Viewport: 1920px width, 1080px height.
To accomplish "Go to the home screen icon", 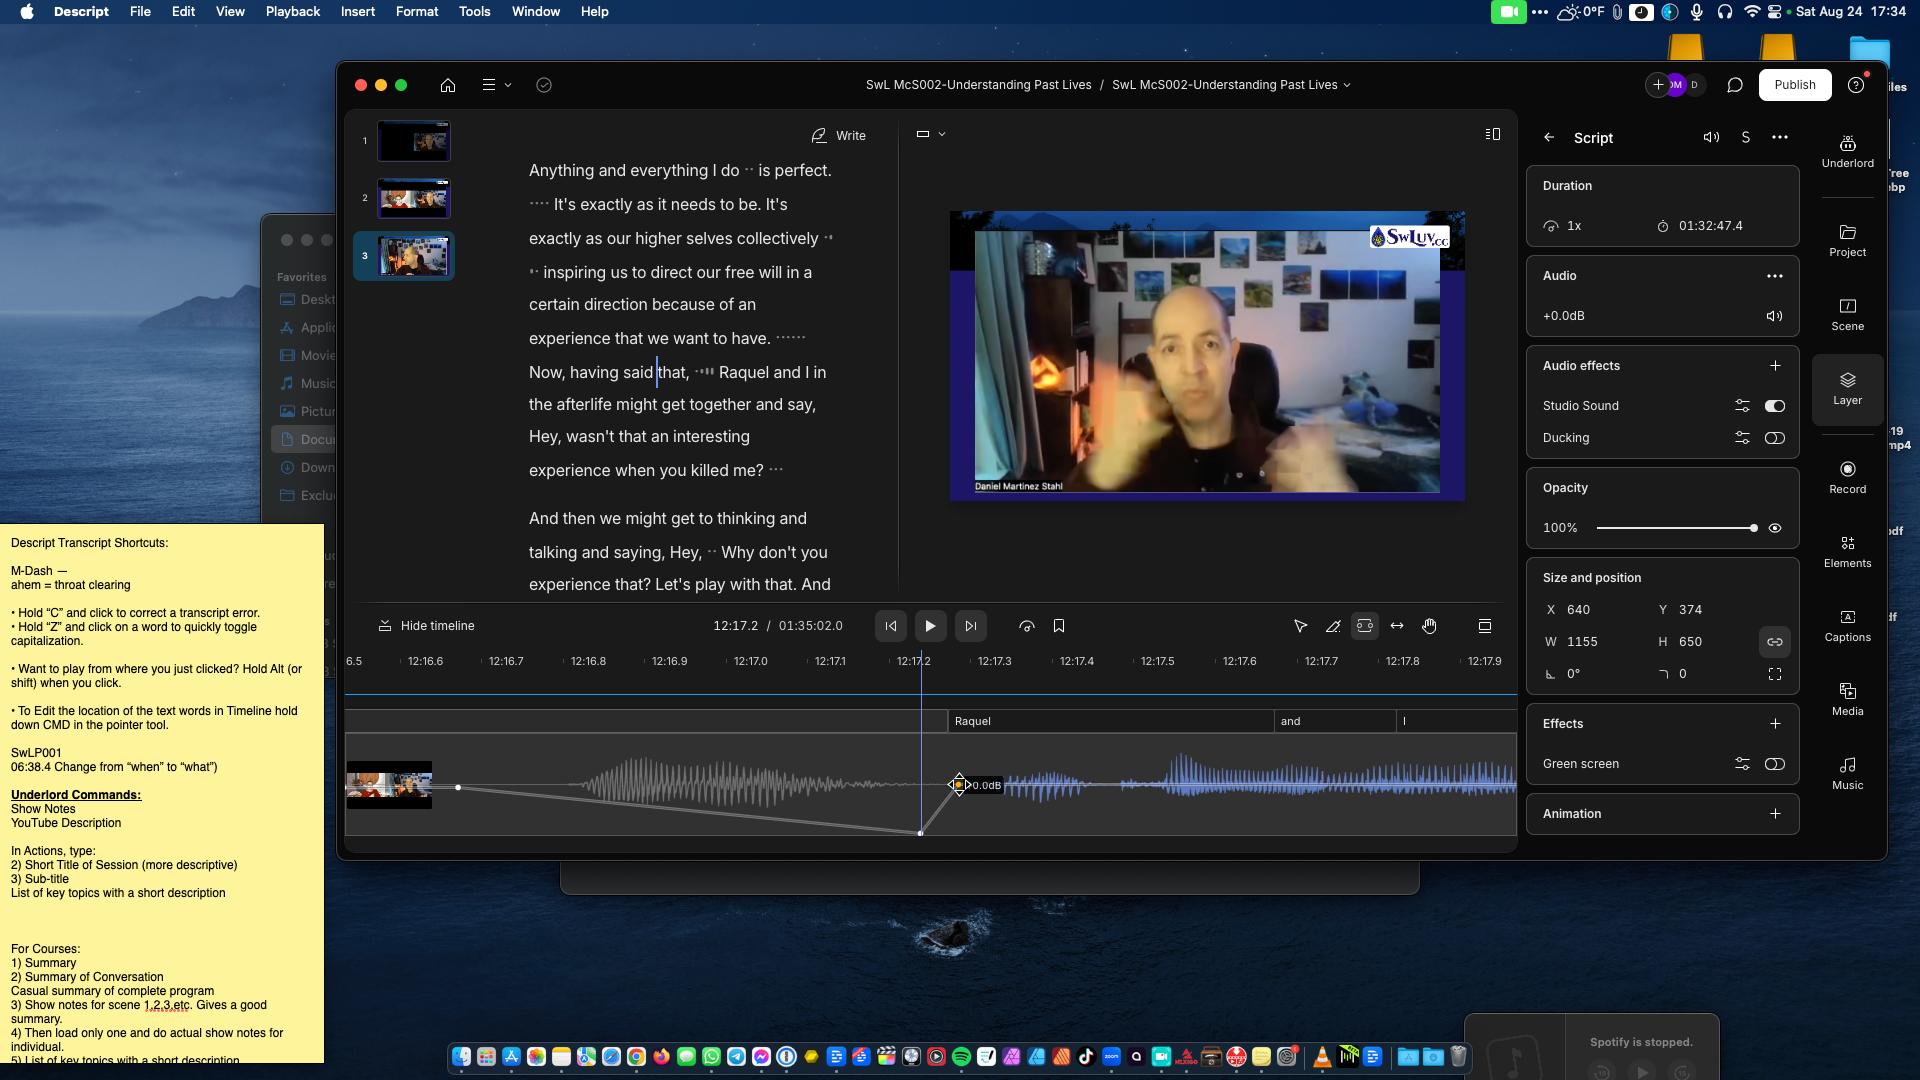I will point(448,85).
